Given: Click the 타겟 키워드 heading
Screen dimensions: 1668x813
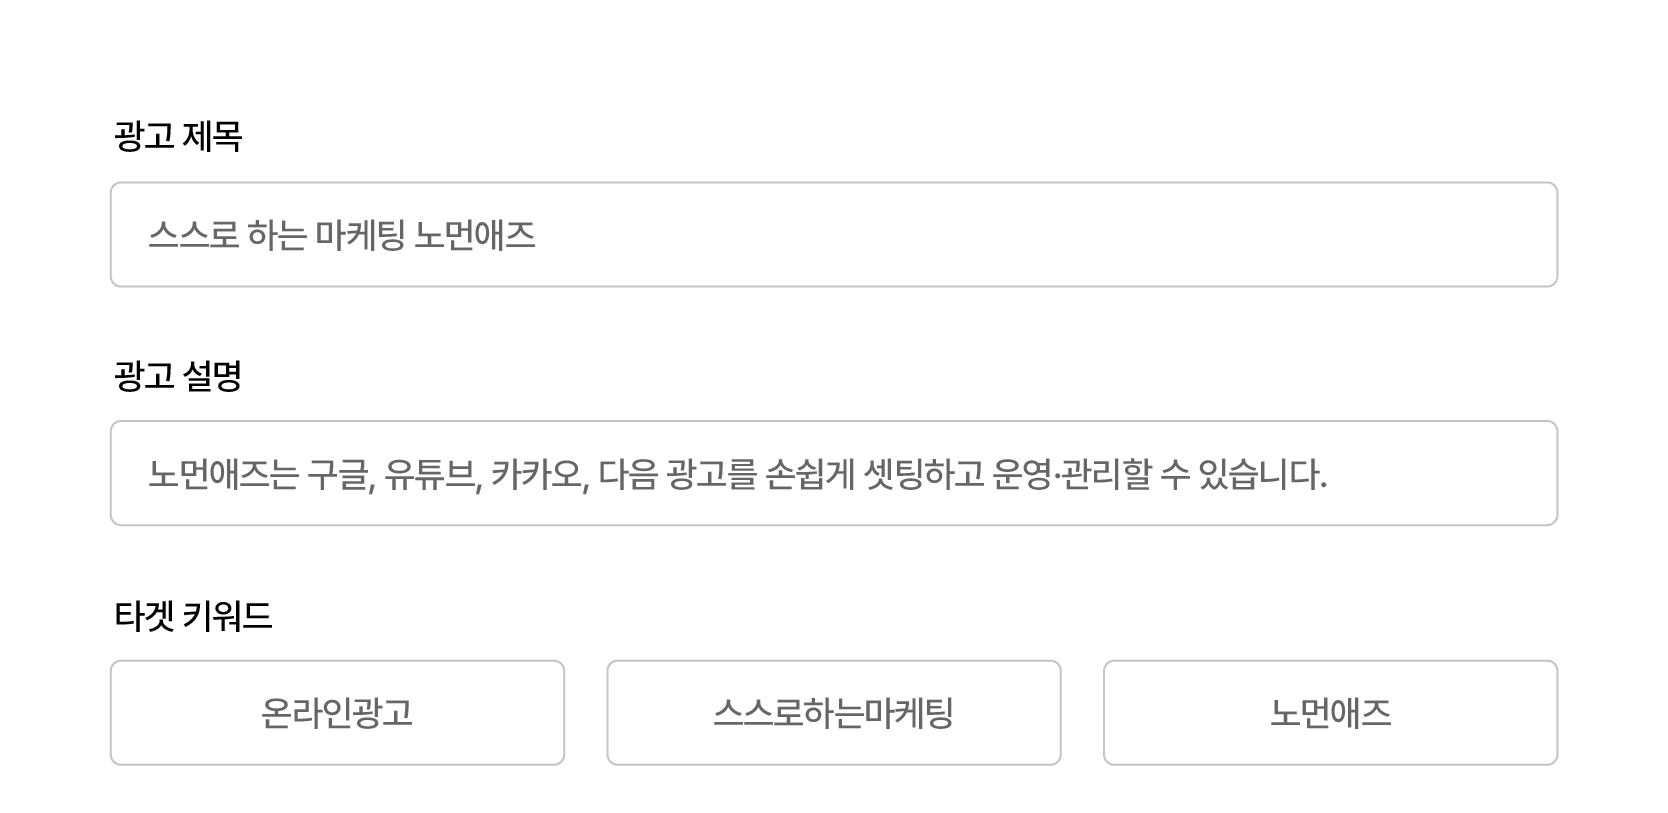Looking at the screenshot, I should [193, 615].
